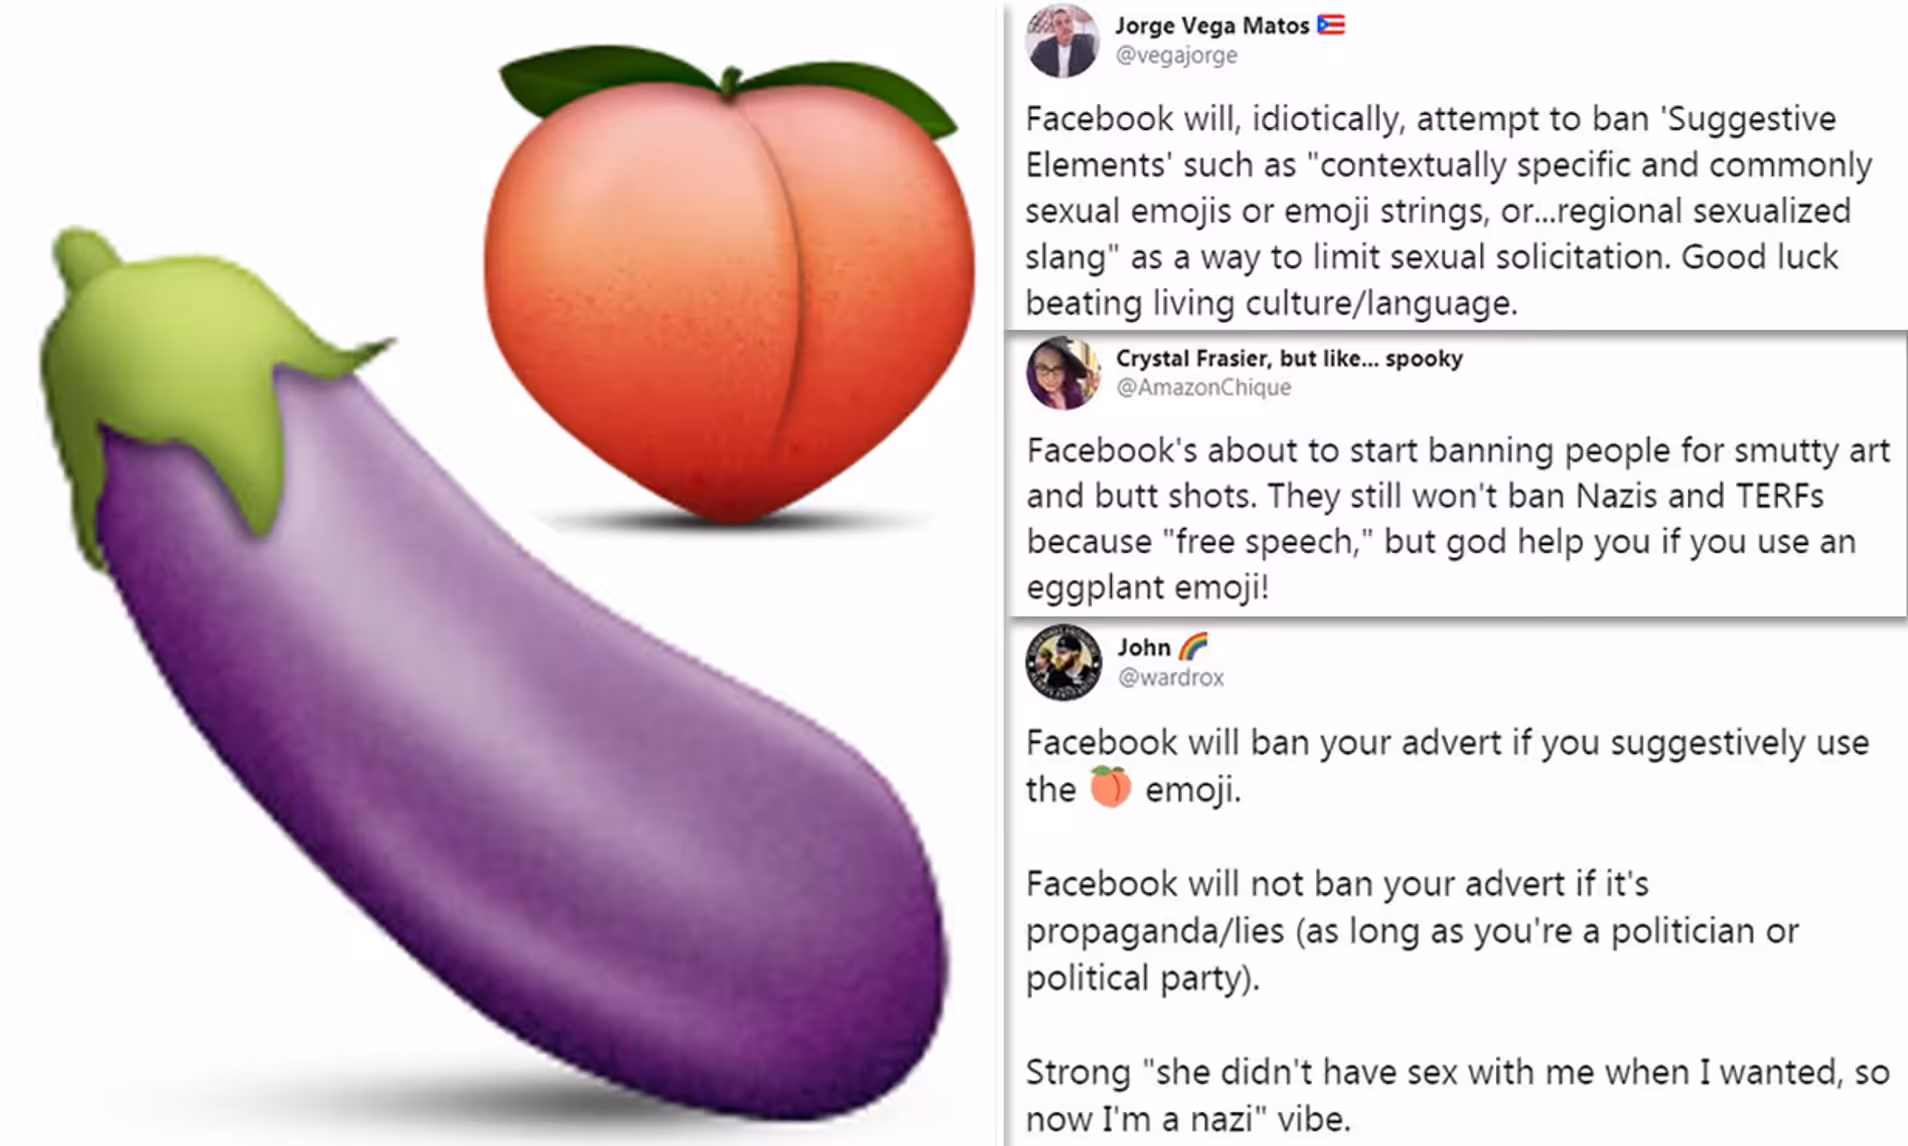Click the tweet text about 'Suggestive Elements'

coord(1448,210)
